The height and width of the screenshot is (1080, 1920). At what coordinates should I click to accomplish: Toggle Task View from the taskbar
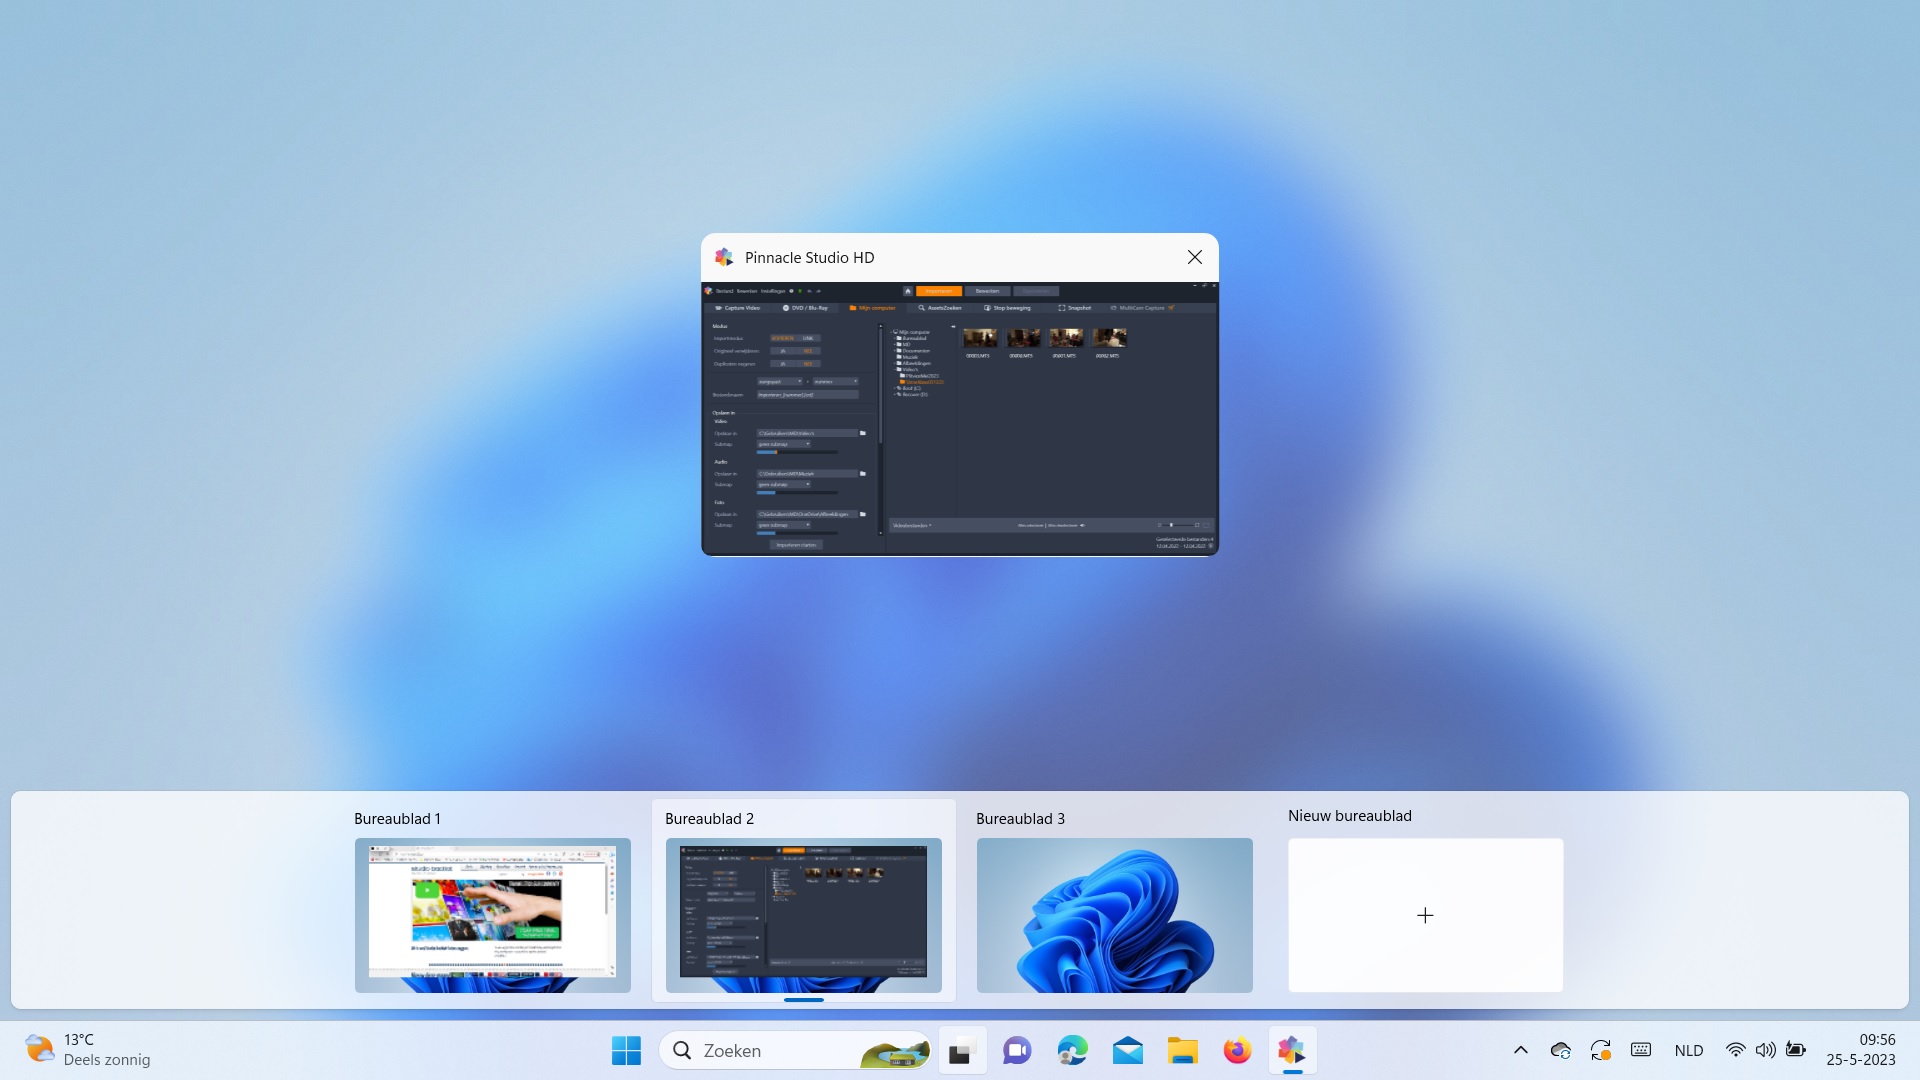tap(962, 1050)
